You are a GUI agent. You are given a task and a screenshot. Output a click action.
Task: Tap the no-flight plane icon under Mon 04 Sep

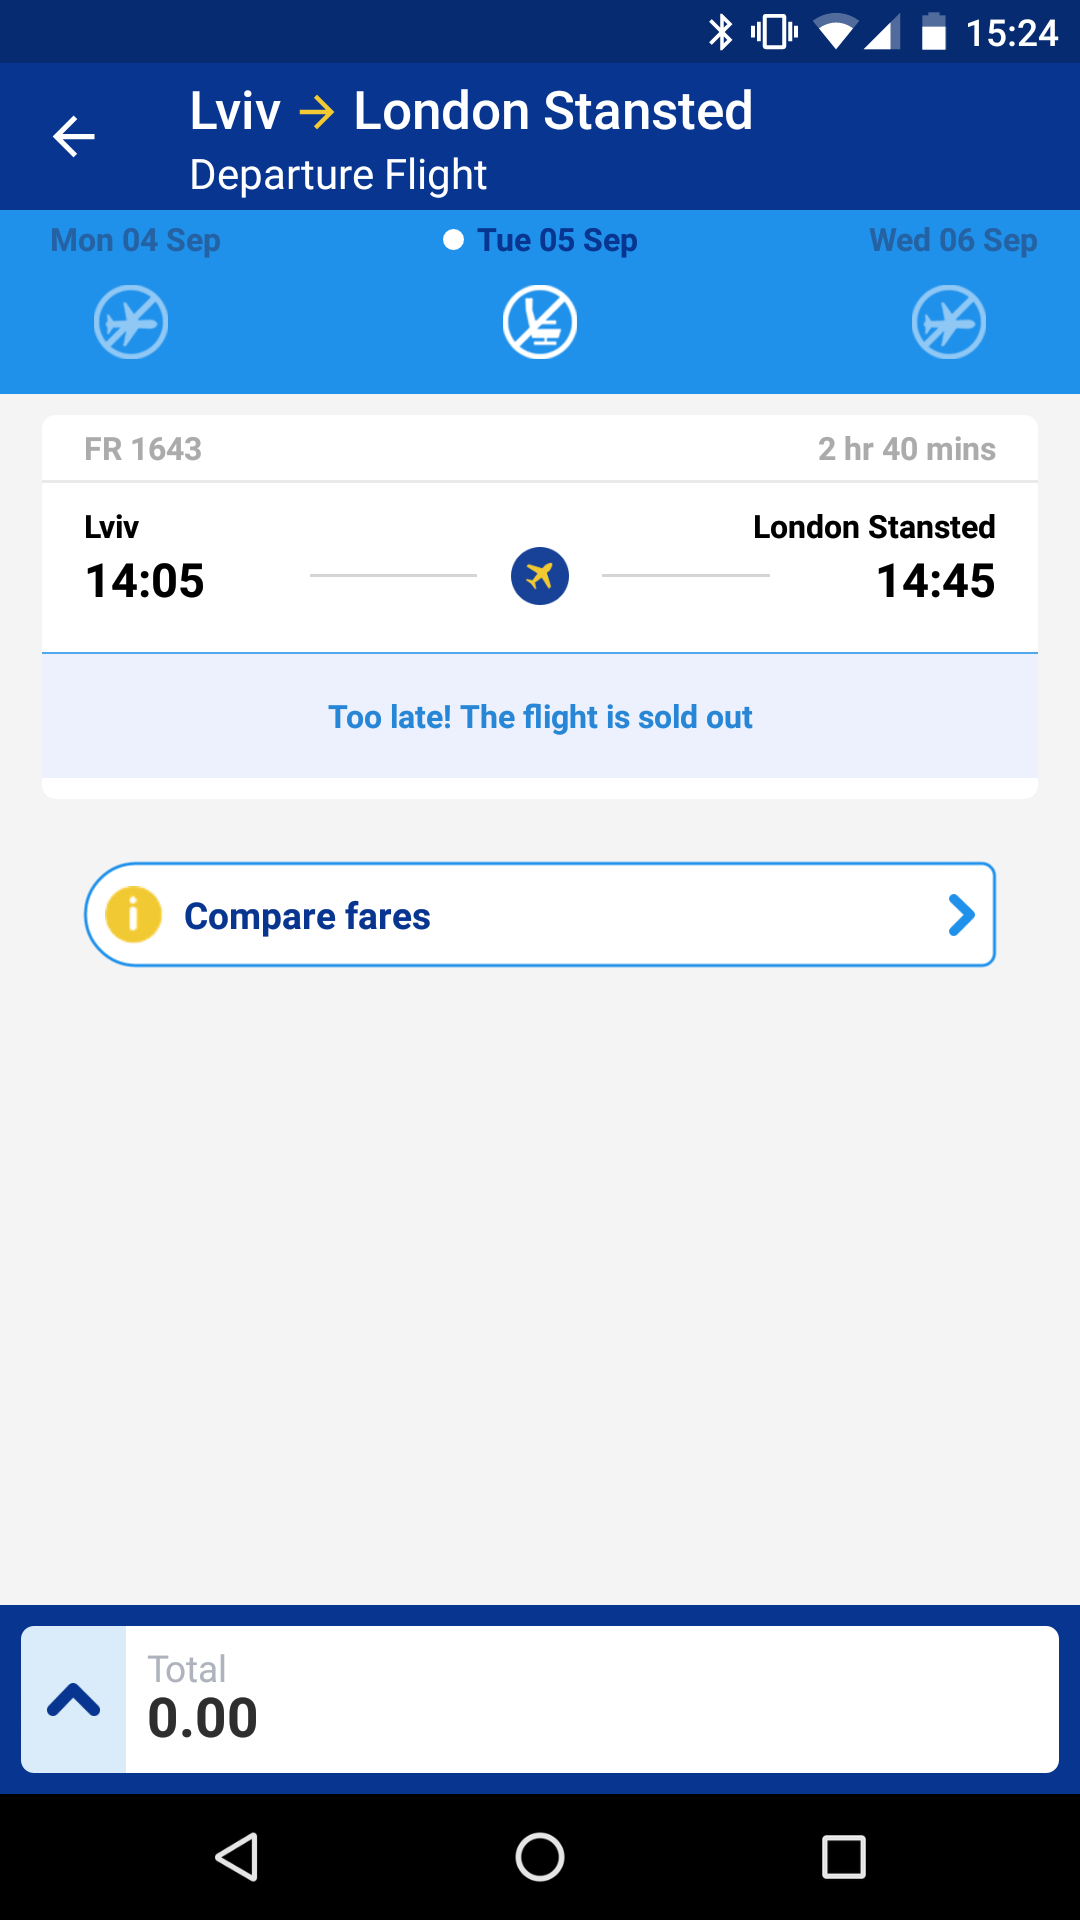131,322
